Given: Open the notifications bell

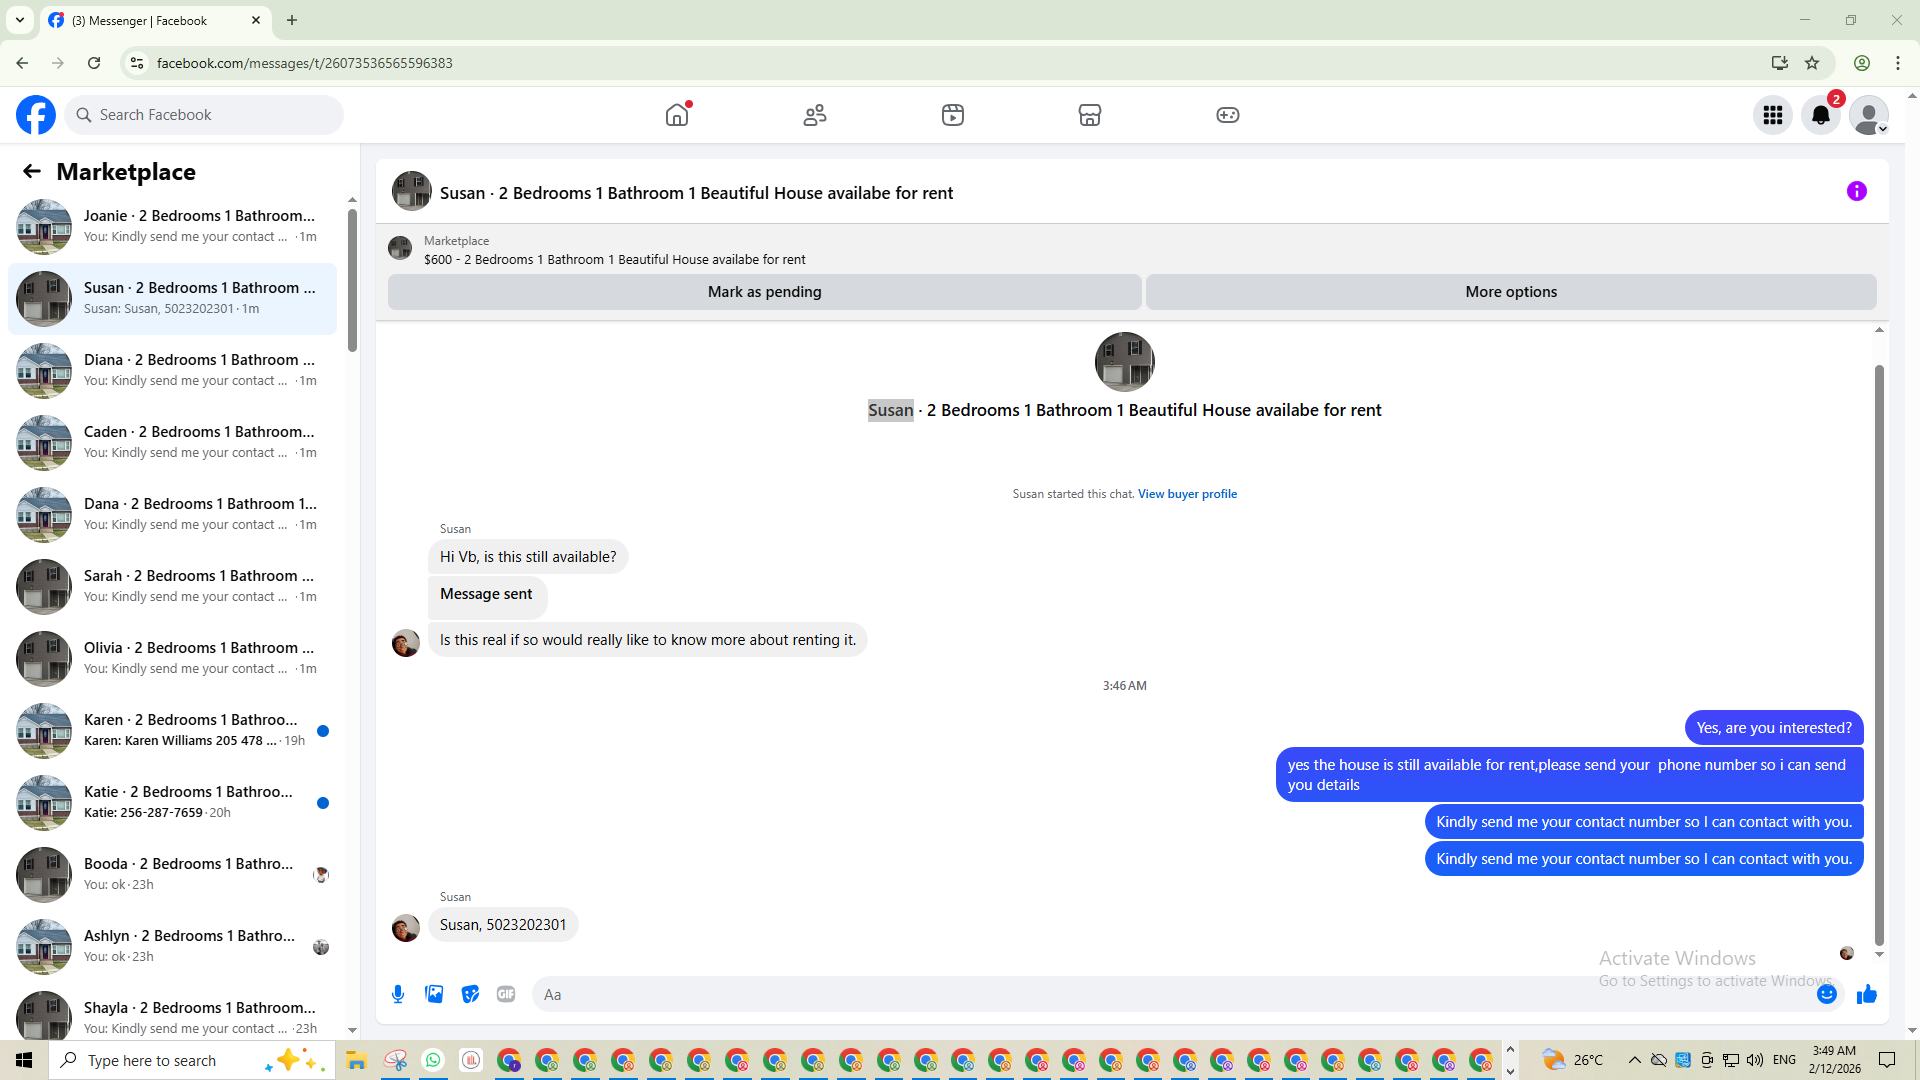Looking at the screenshot, I should [1821, 115].
